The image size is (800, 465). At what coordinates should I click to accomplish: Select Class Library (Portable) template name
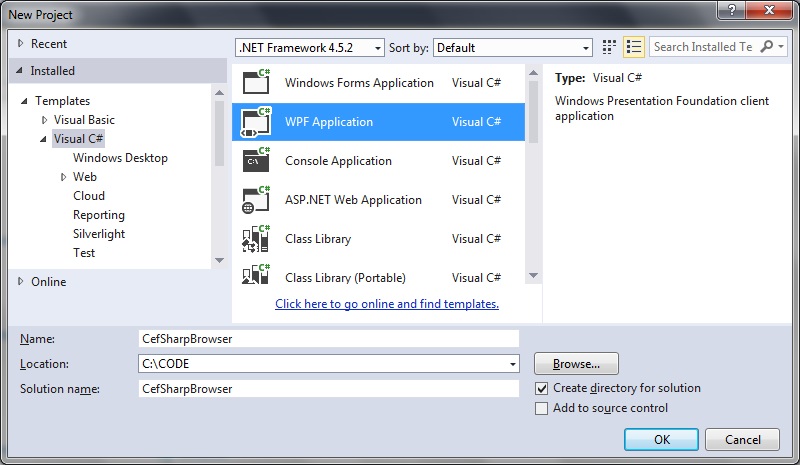point(345,278)
